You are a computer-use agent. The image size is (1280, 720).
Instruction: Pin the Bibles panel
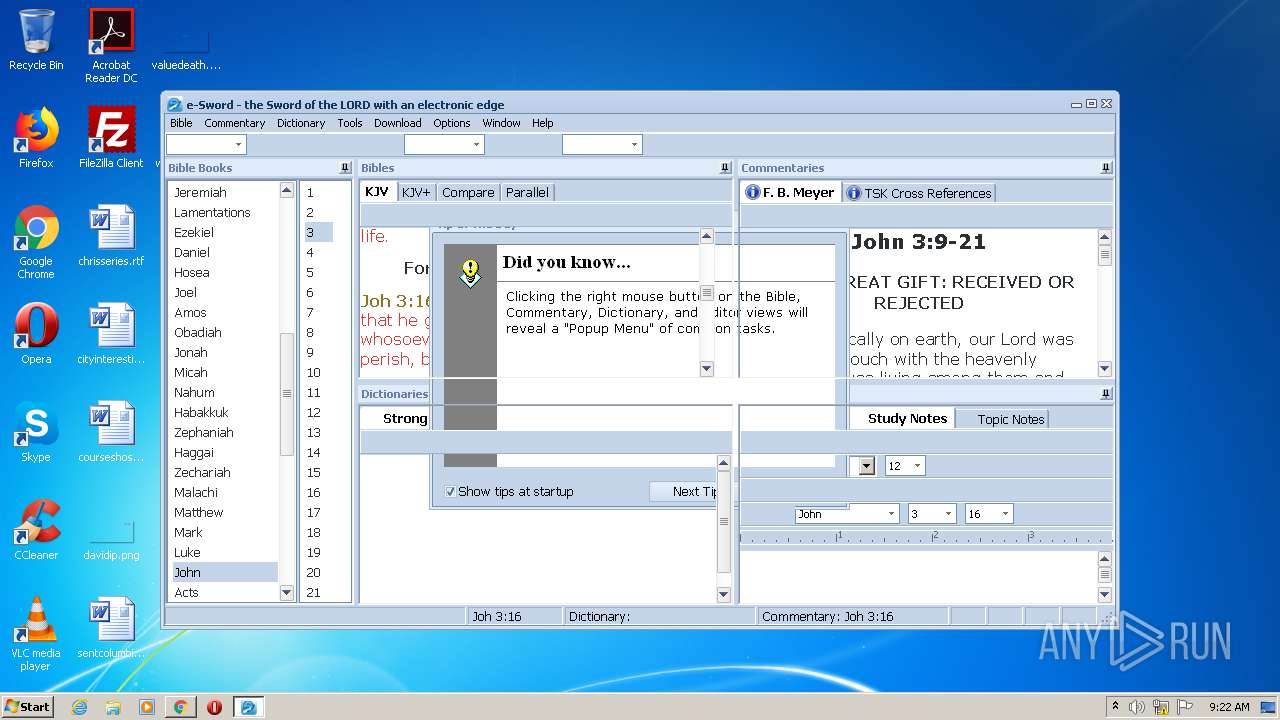pyautogui.click(x=726, y=168)
